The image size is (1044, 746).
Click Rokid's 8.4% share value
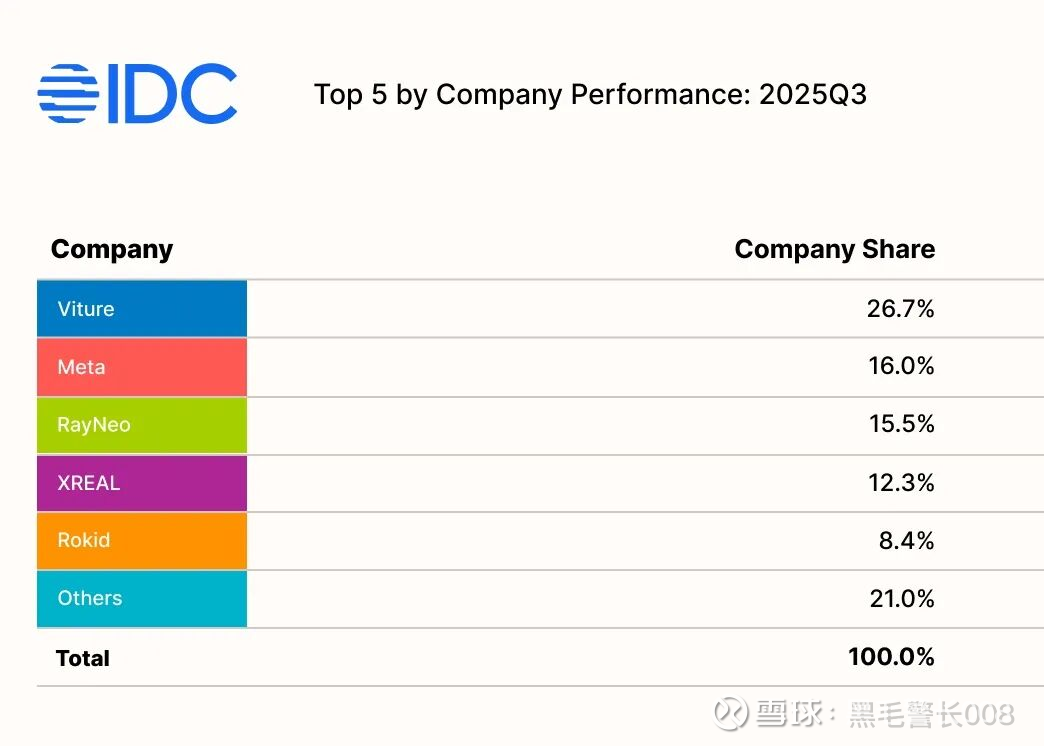[907, 541]
